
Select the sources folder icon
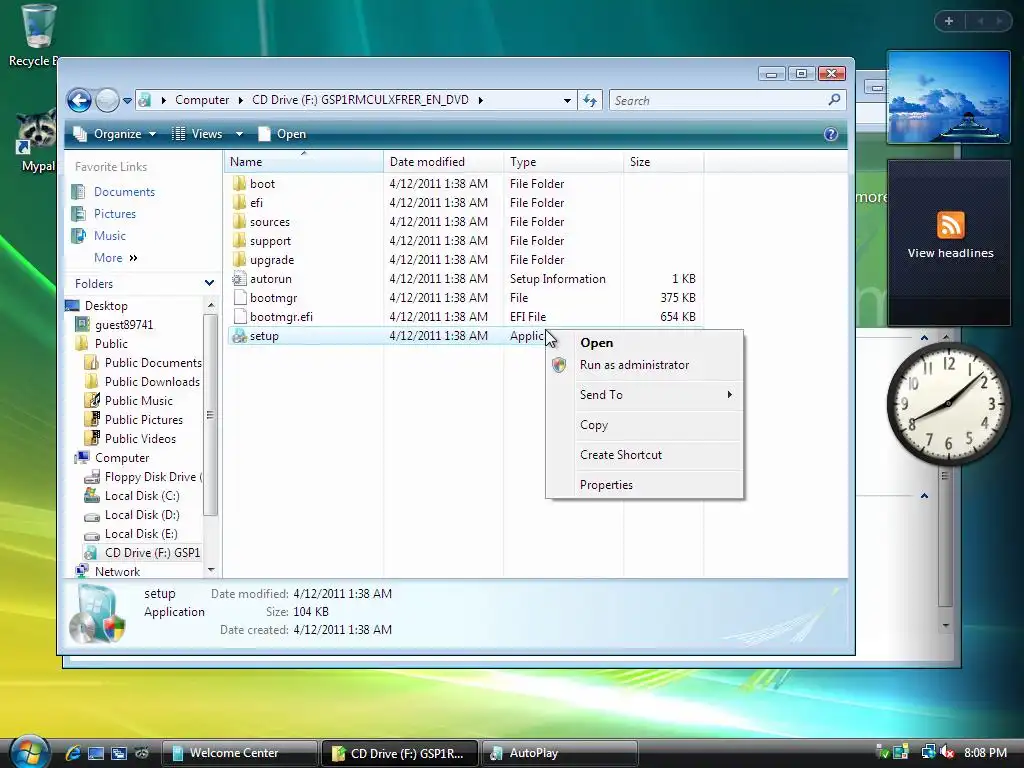(x=240, y=221)
